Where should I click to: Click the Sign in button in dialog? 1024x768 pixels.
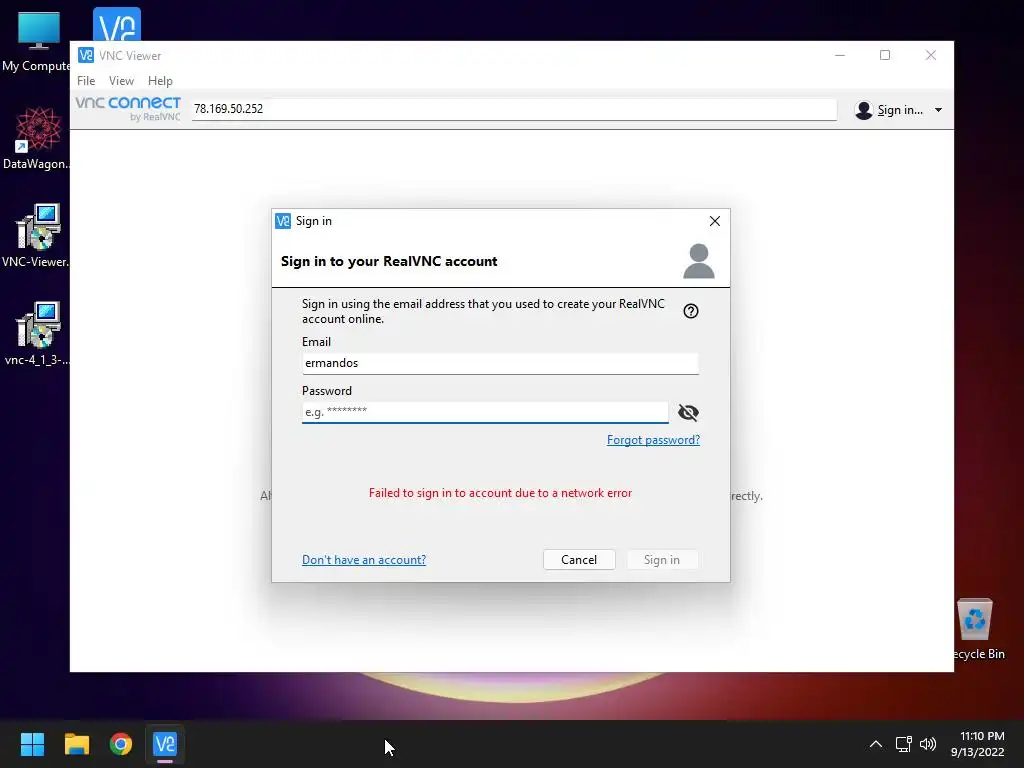pos(662,560)
